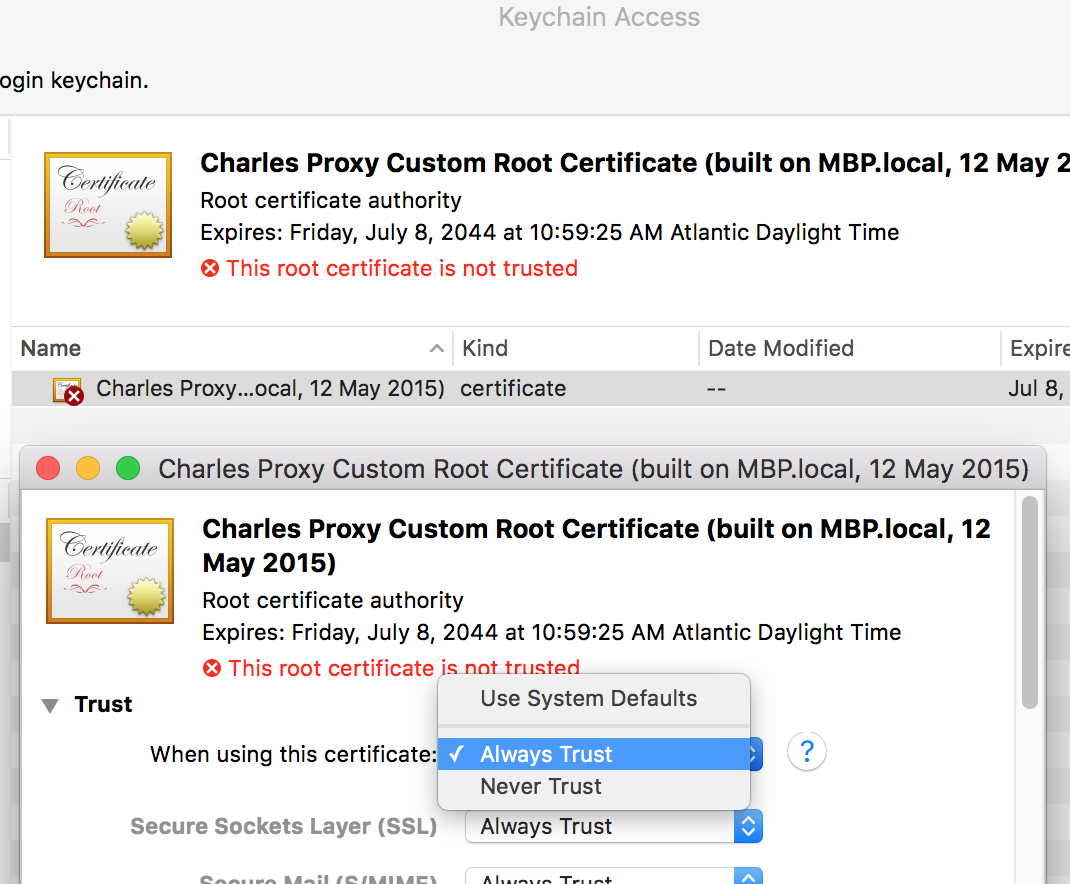The width and height of the screenshot is (1070, 884).
Task: Click the Expires date line in the dialog
Action: pos(551,632)
